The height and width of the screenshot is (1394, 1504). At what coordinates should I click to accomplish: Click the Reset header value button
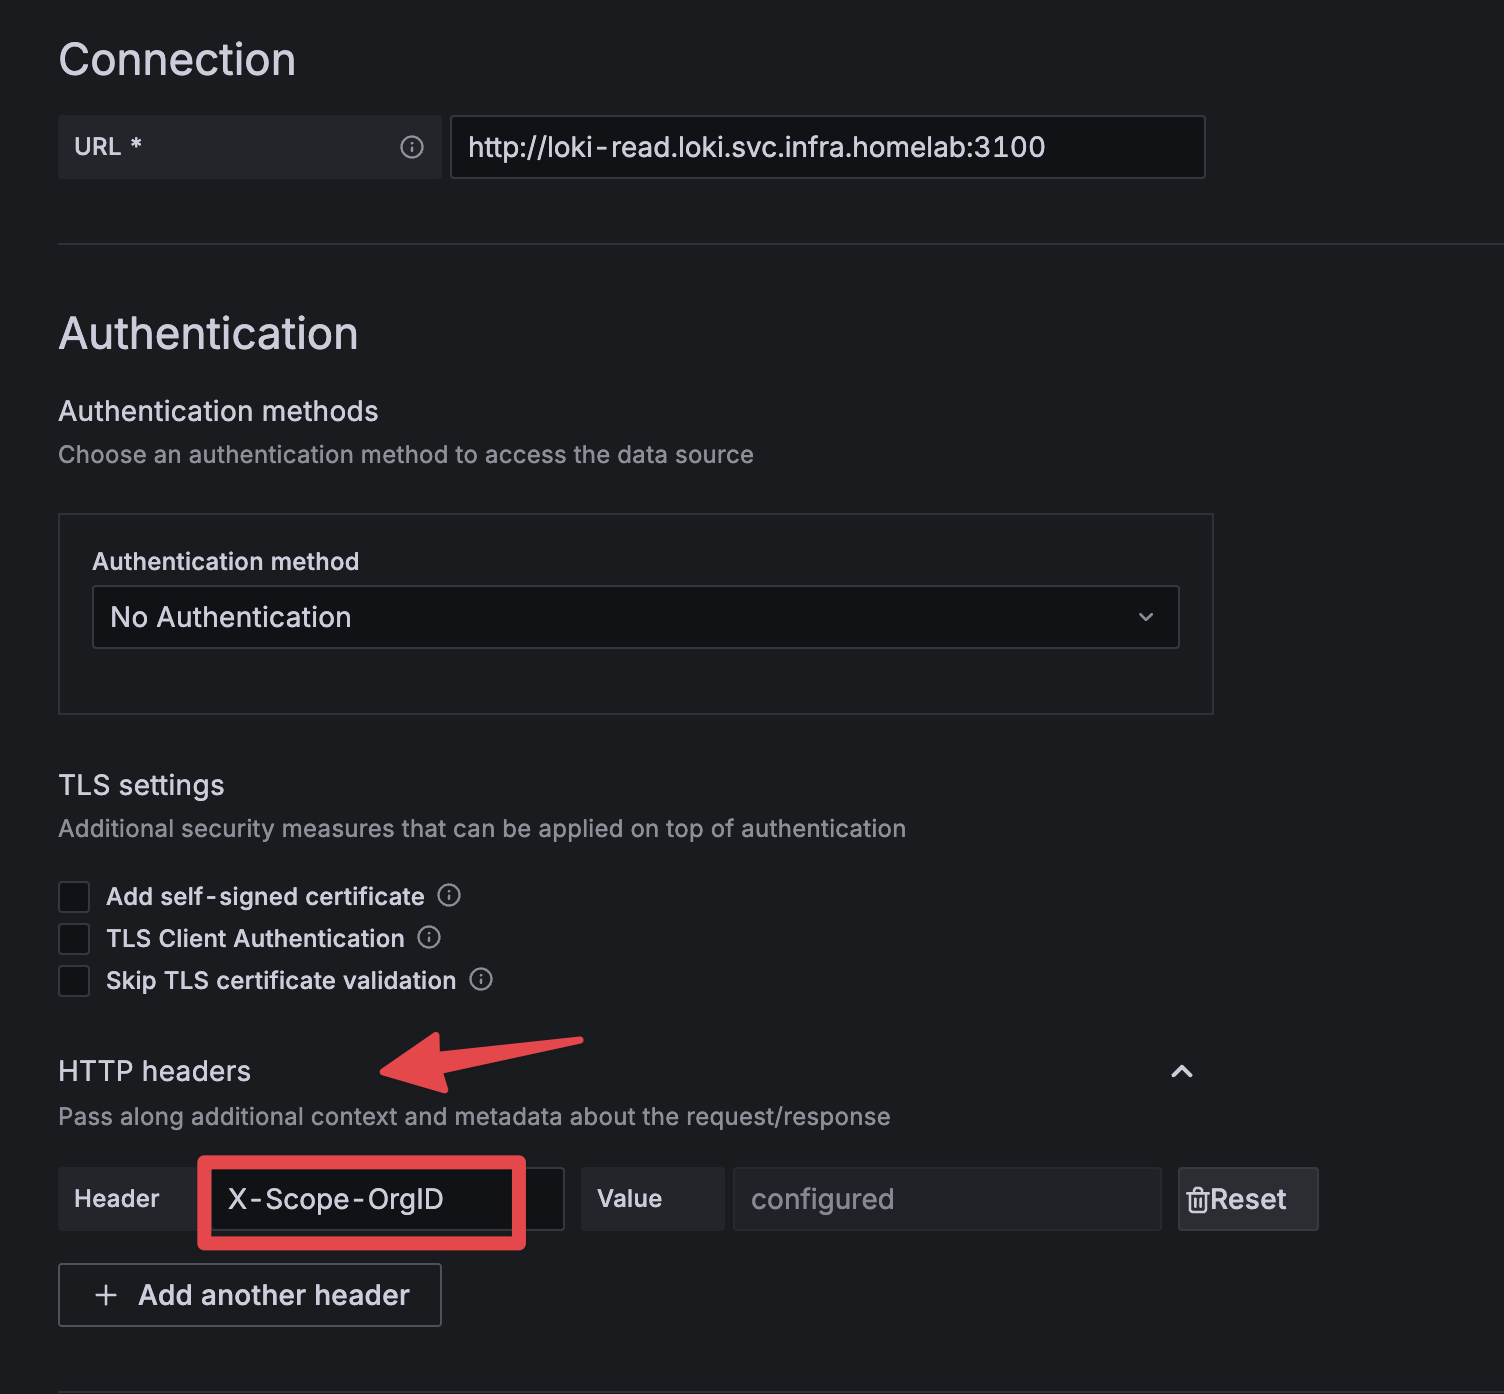pyautogui.click(x=1247, y=1199)
